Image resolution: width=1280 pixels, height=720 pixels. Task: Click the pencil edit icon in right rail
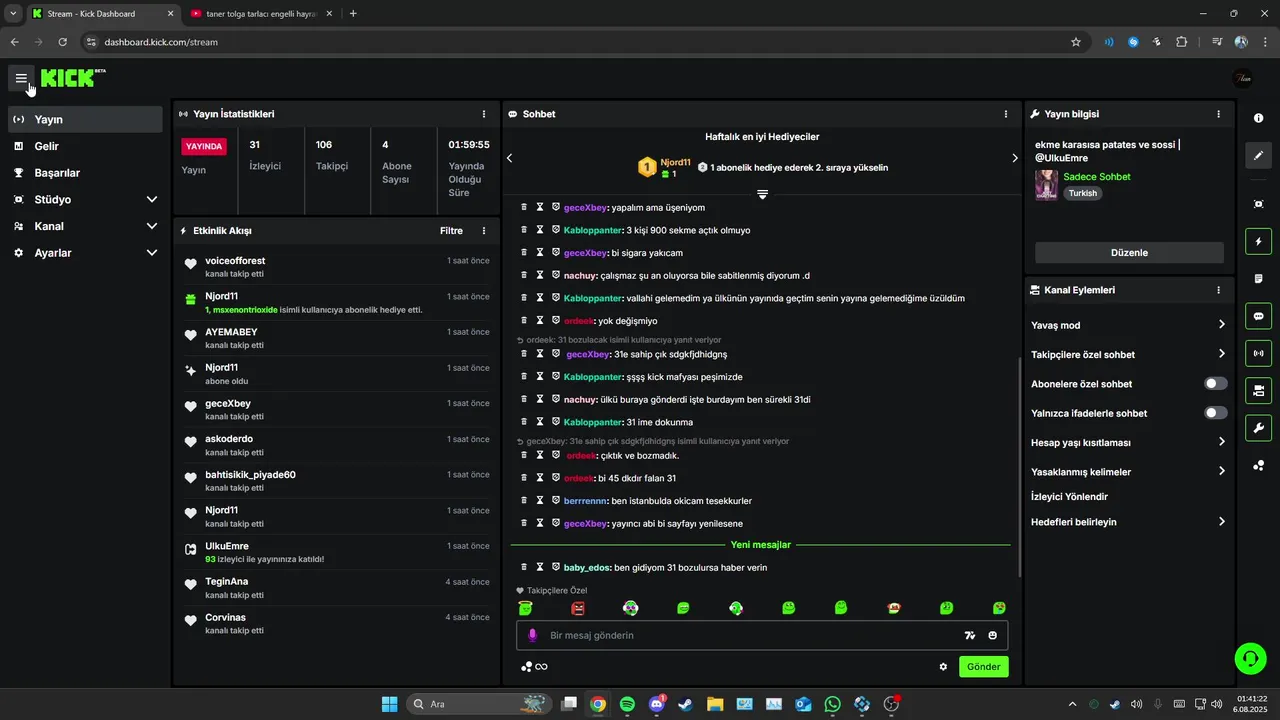(1258, 156)
